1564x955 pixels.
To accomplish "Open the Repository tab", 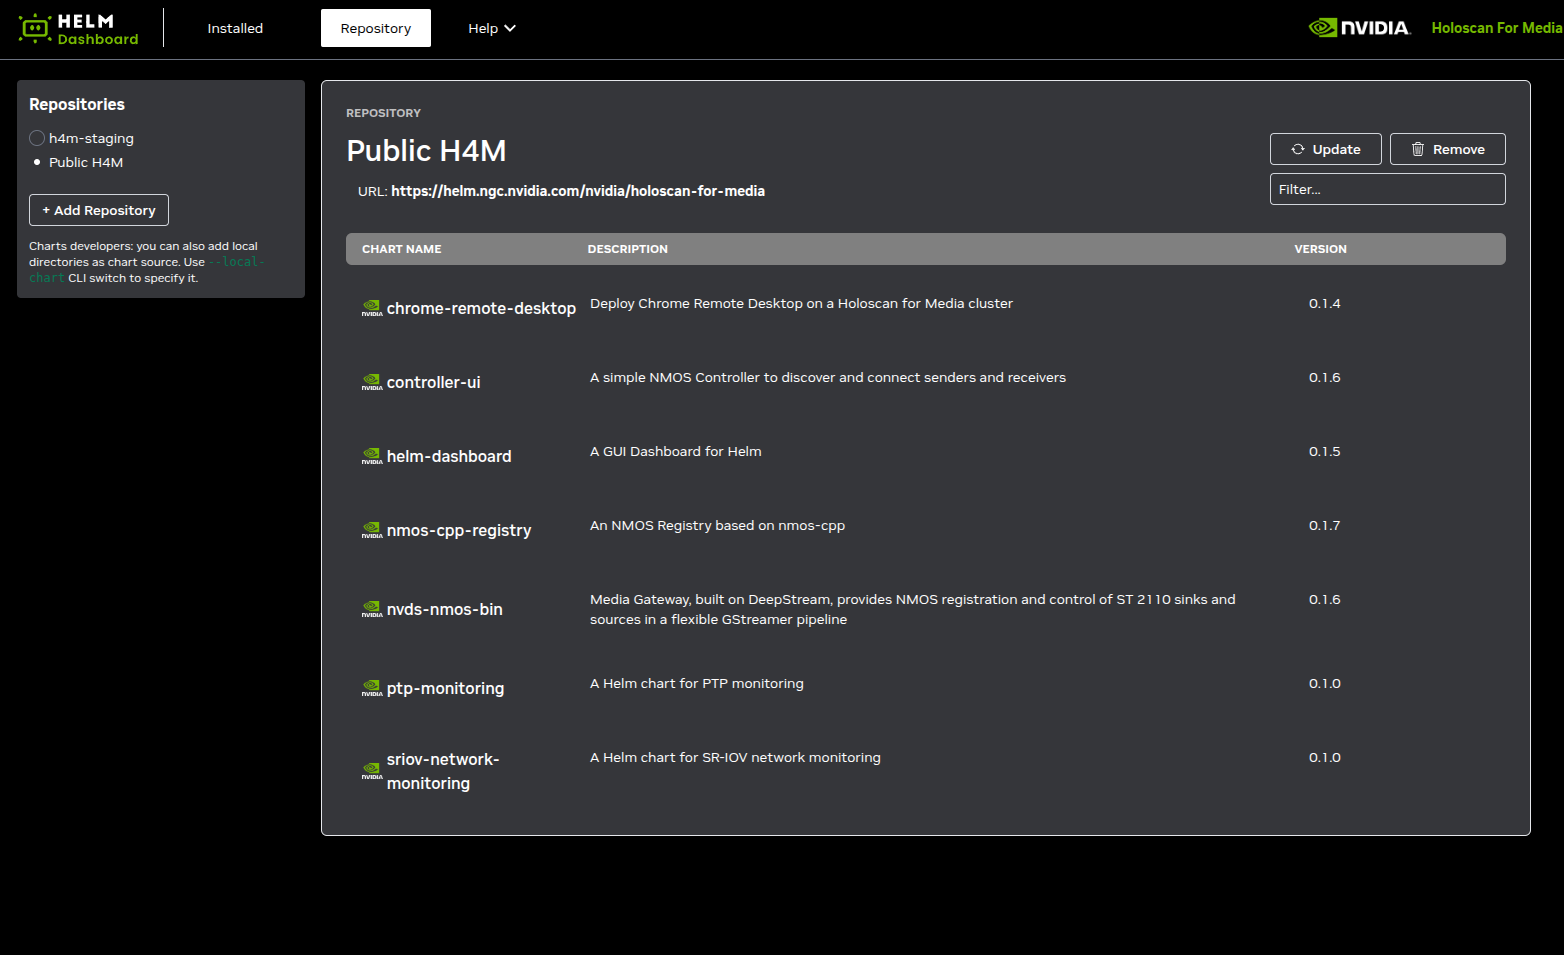I will [375, 28].
